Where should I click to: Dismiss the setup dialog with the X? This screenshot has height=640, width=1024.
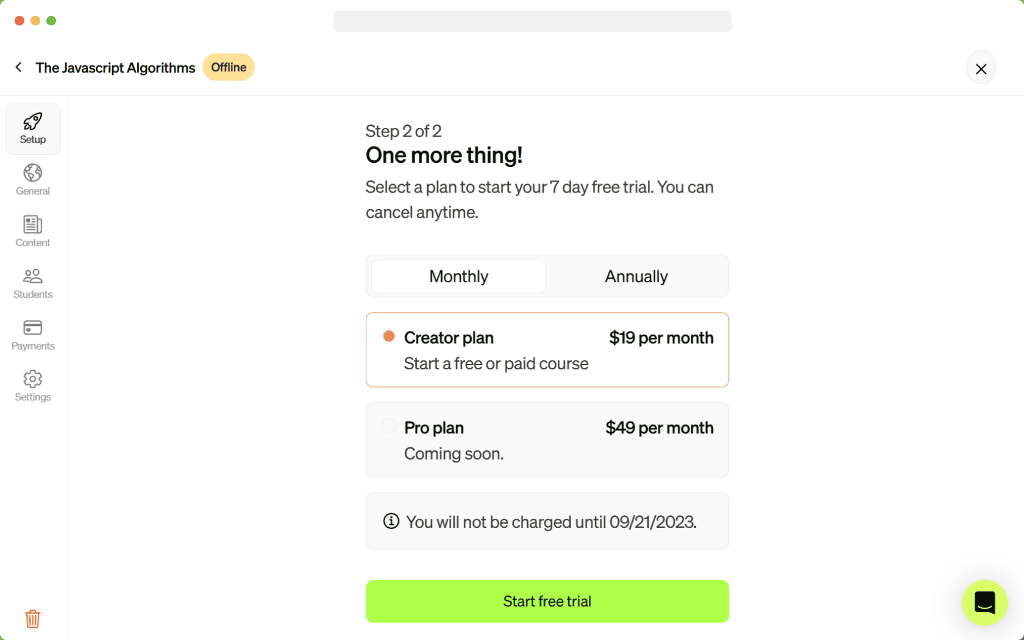[981, 68]
